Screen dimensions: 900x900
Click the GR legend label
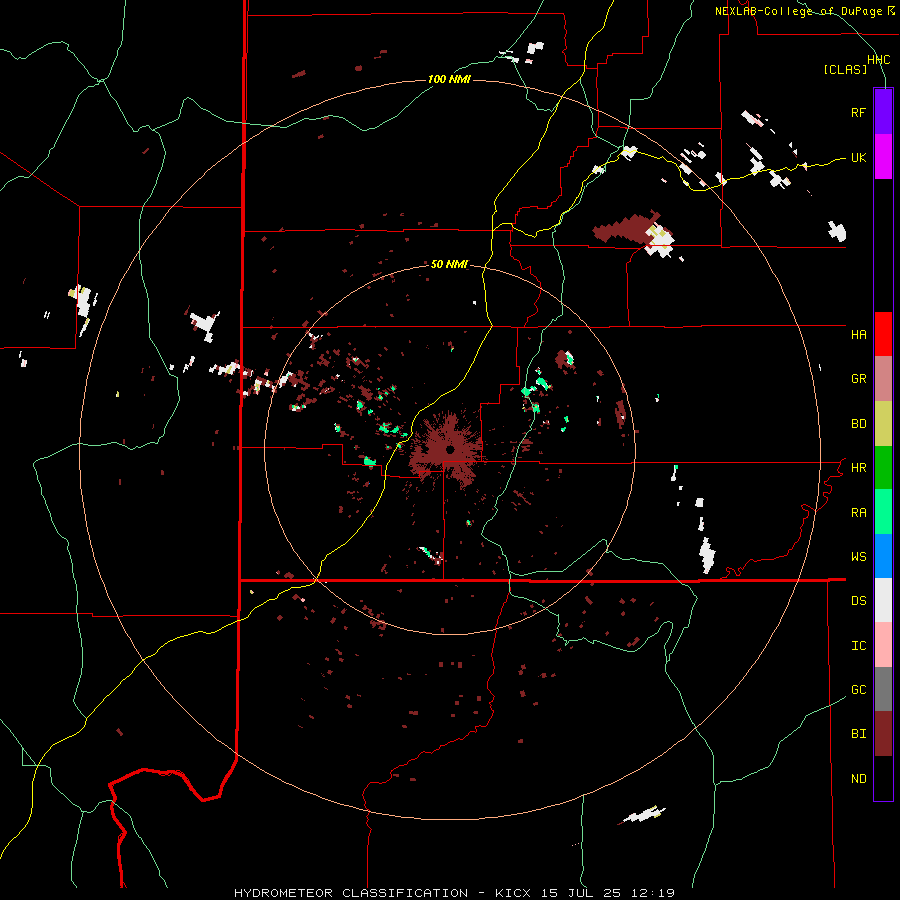pos(858,379)
